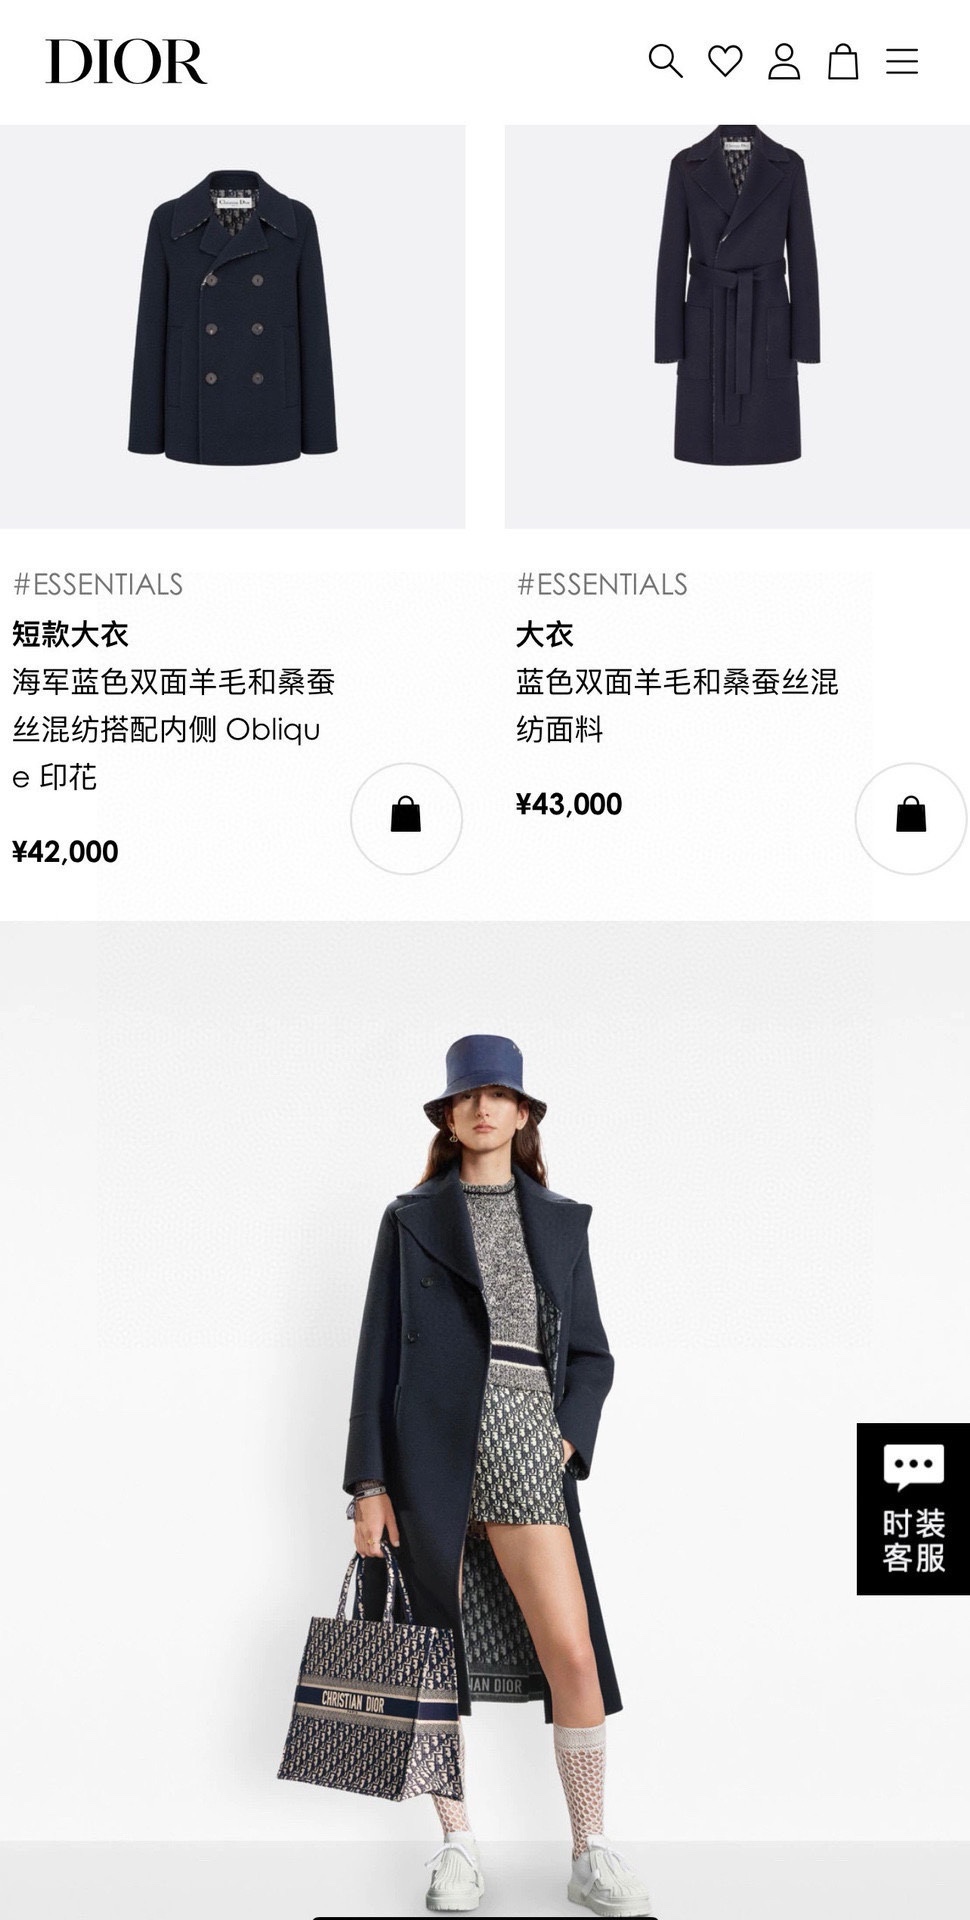Open the 时装客服 chat widget
Viewport: 970px width, 1920px height.
[913, 1508]
